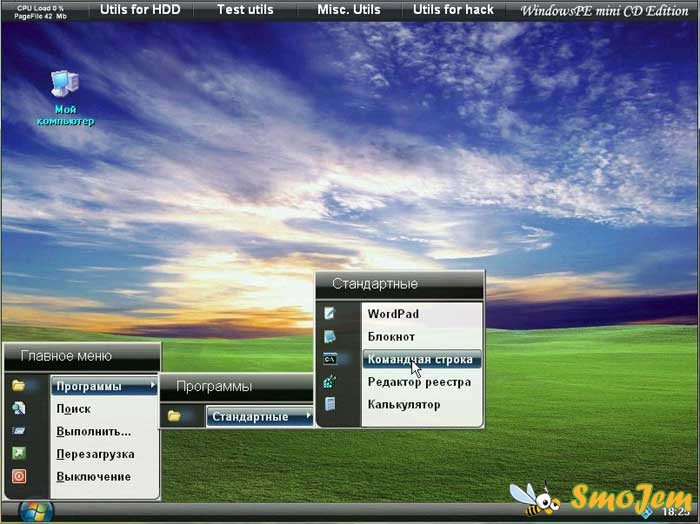Choose Выполнить... in the main menu
This screenshot has height=524, width=700.
point(104,432)
